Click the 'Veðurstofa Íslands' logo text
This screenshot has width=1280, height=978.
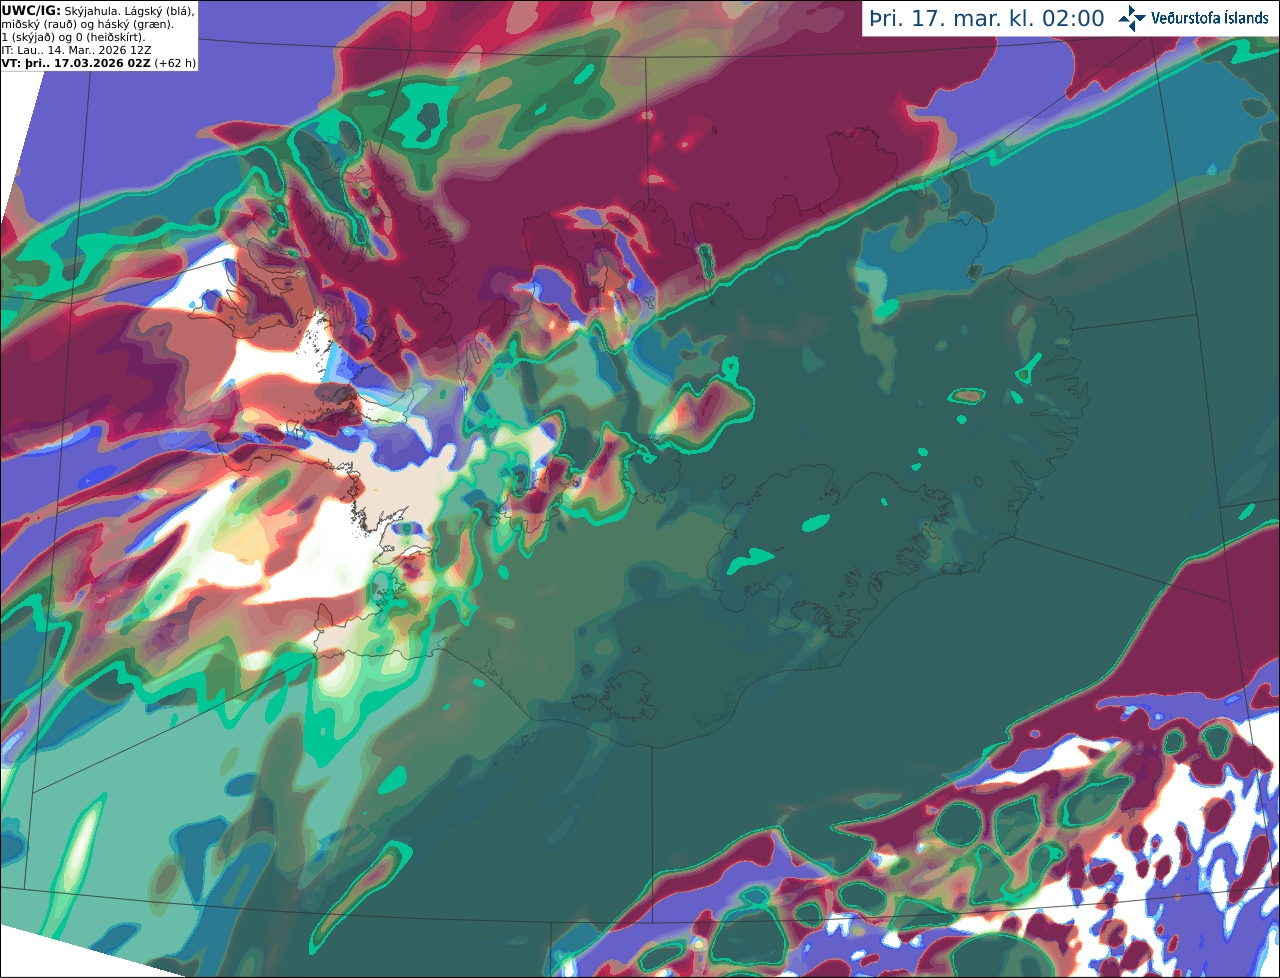(x=1210, y=18)
